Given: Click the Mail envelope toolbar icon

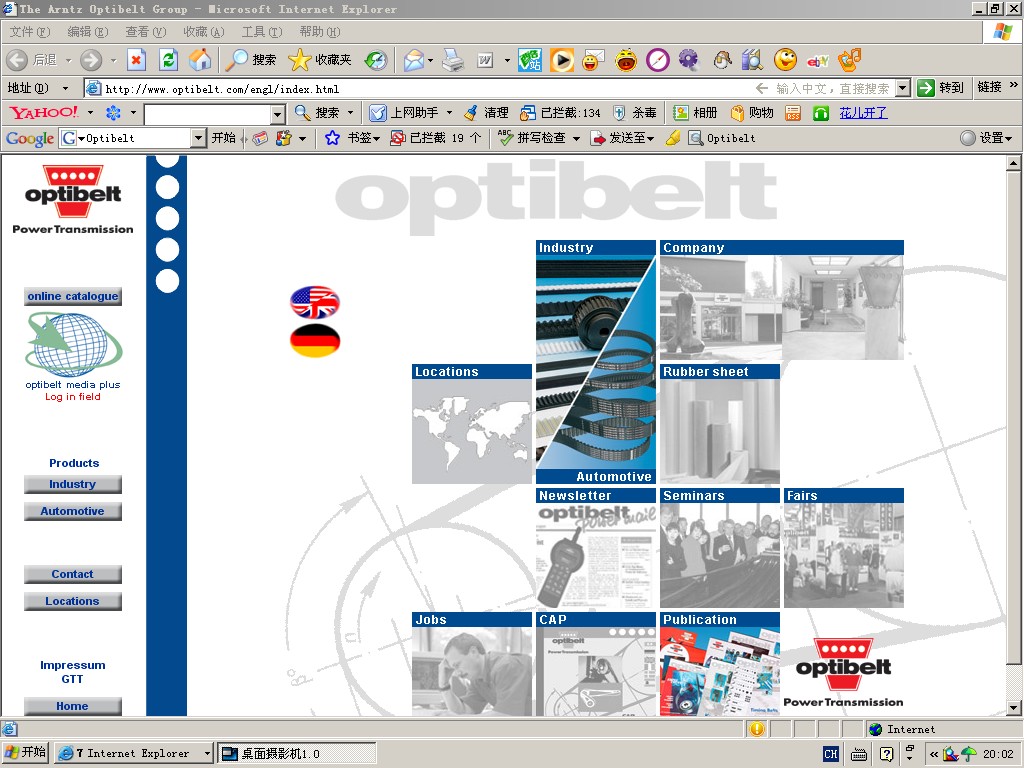Looking at the screenshot, I should tap(414, 60).
